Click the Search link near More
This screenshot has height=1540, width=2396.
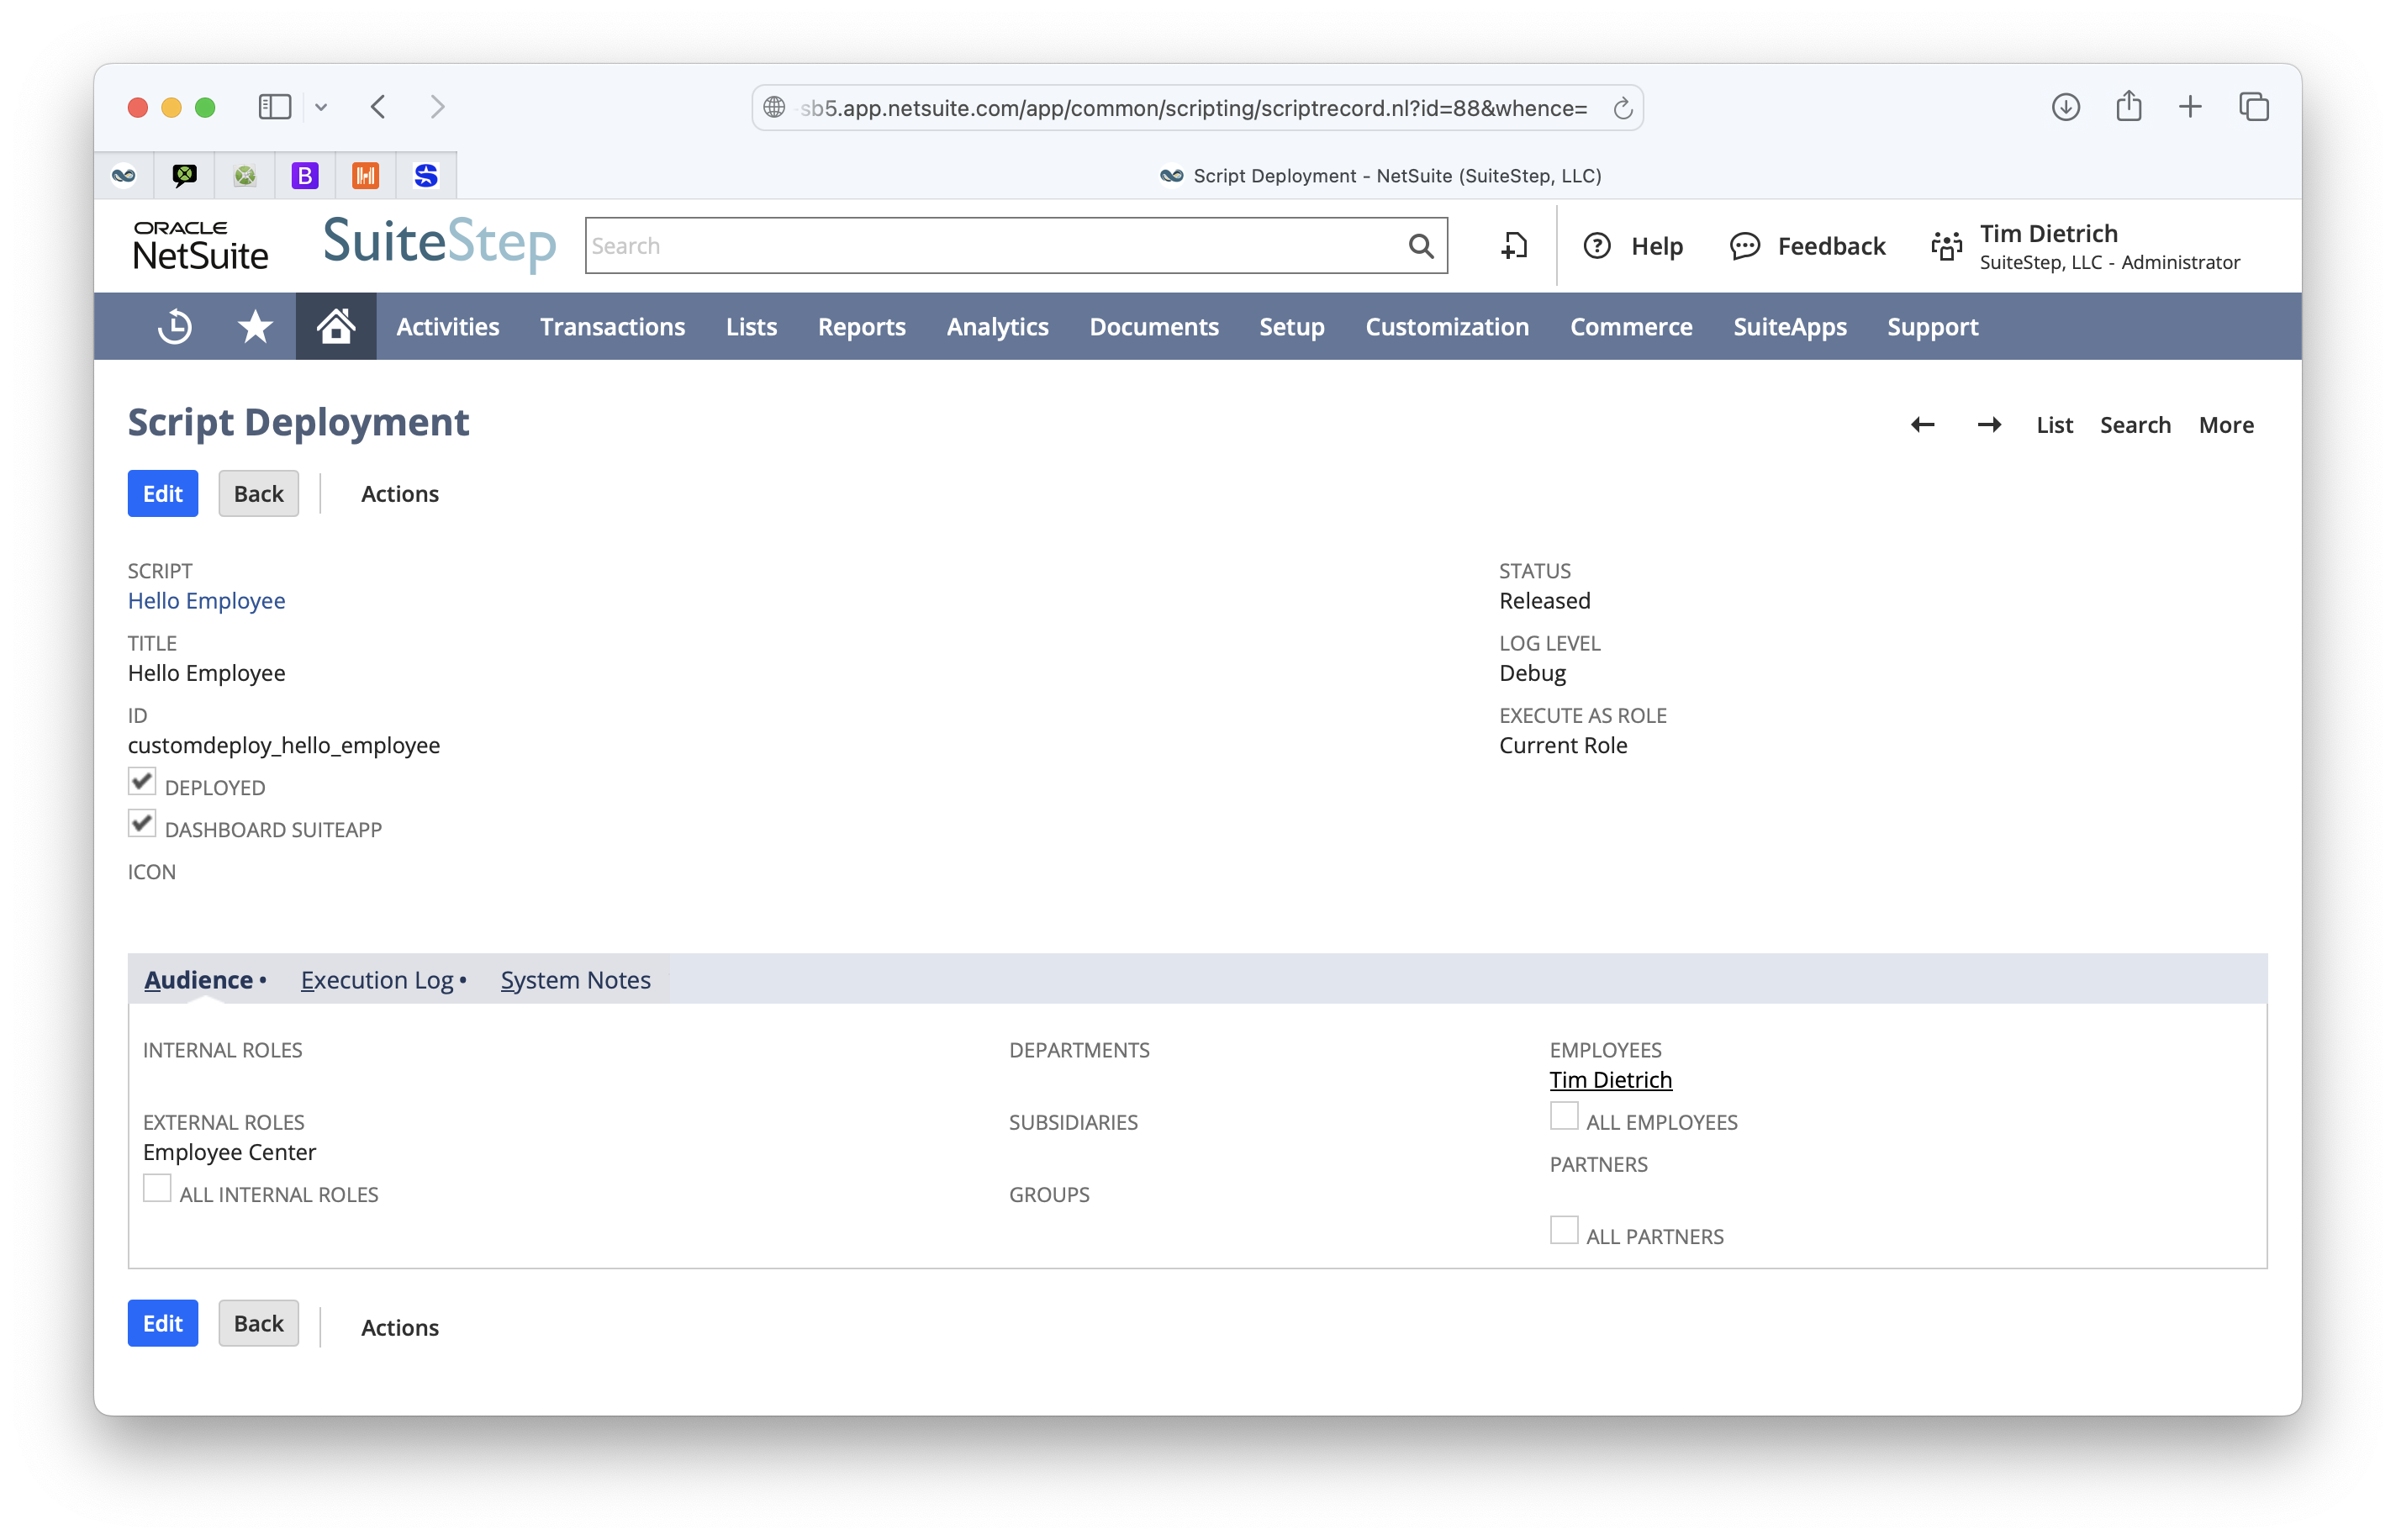point(2135,425)
